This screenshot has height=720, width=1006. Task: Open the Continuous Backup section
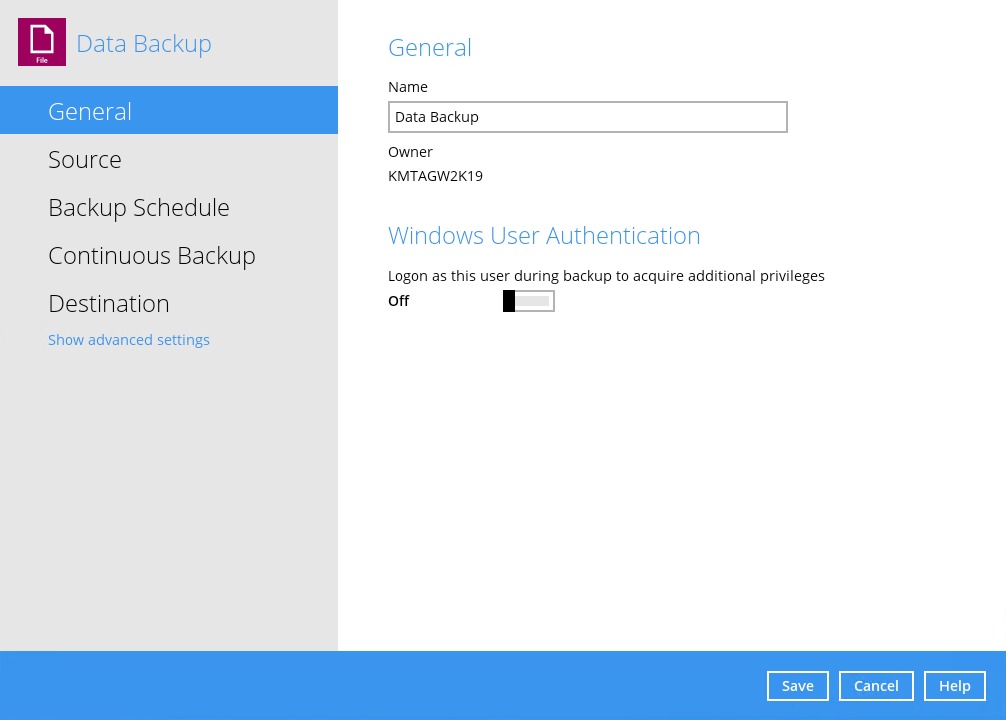coord(152,256)
